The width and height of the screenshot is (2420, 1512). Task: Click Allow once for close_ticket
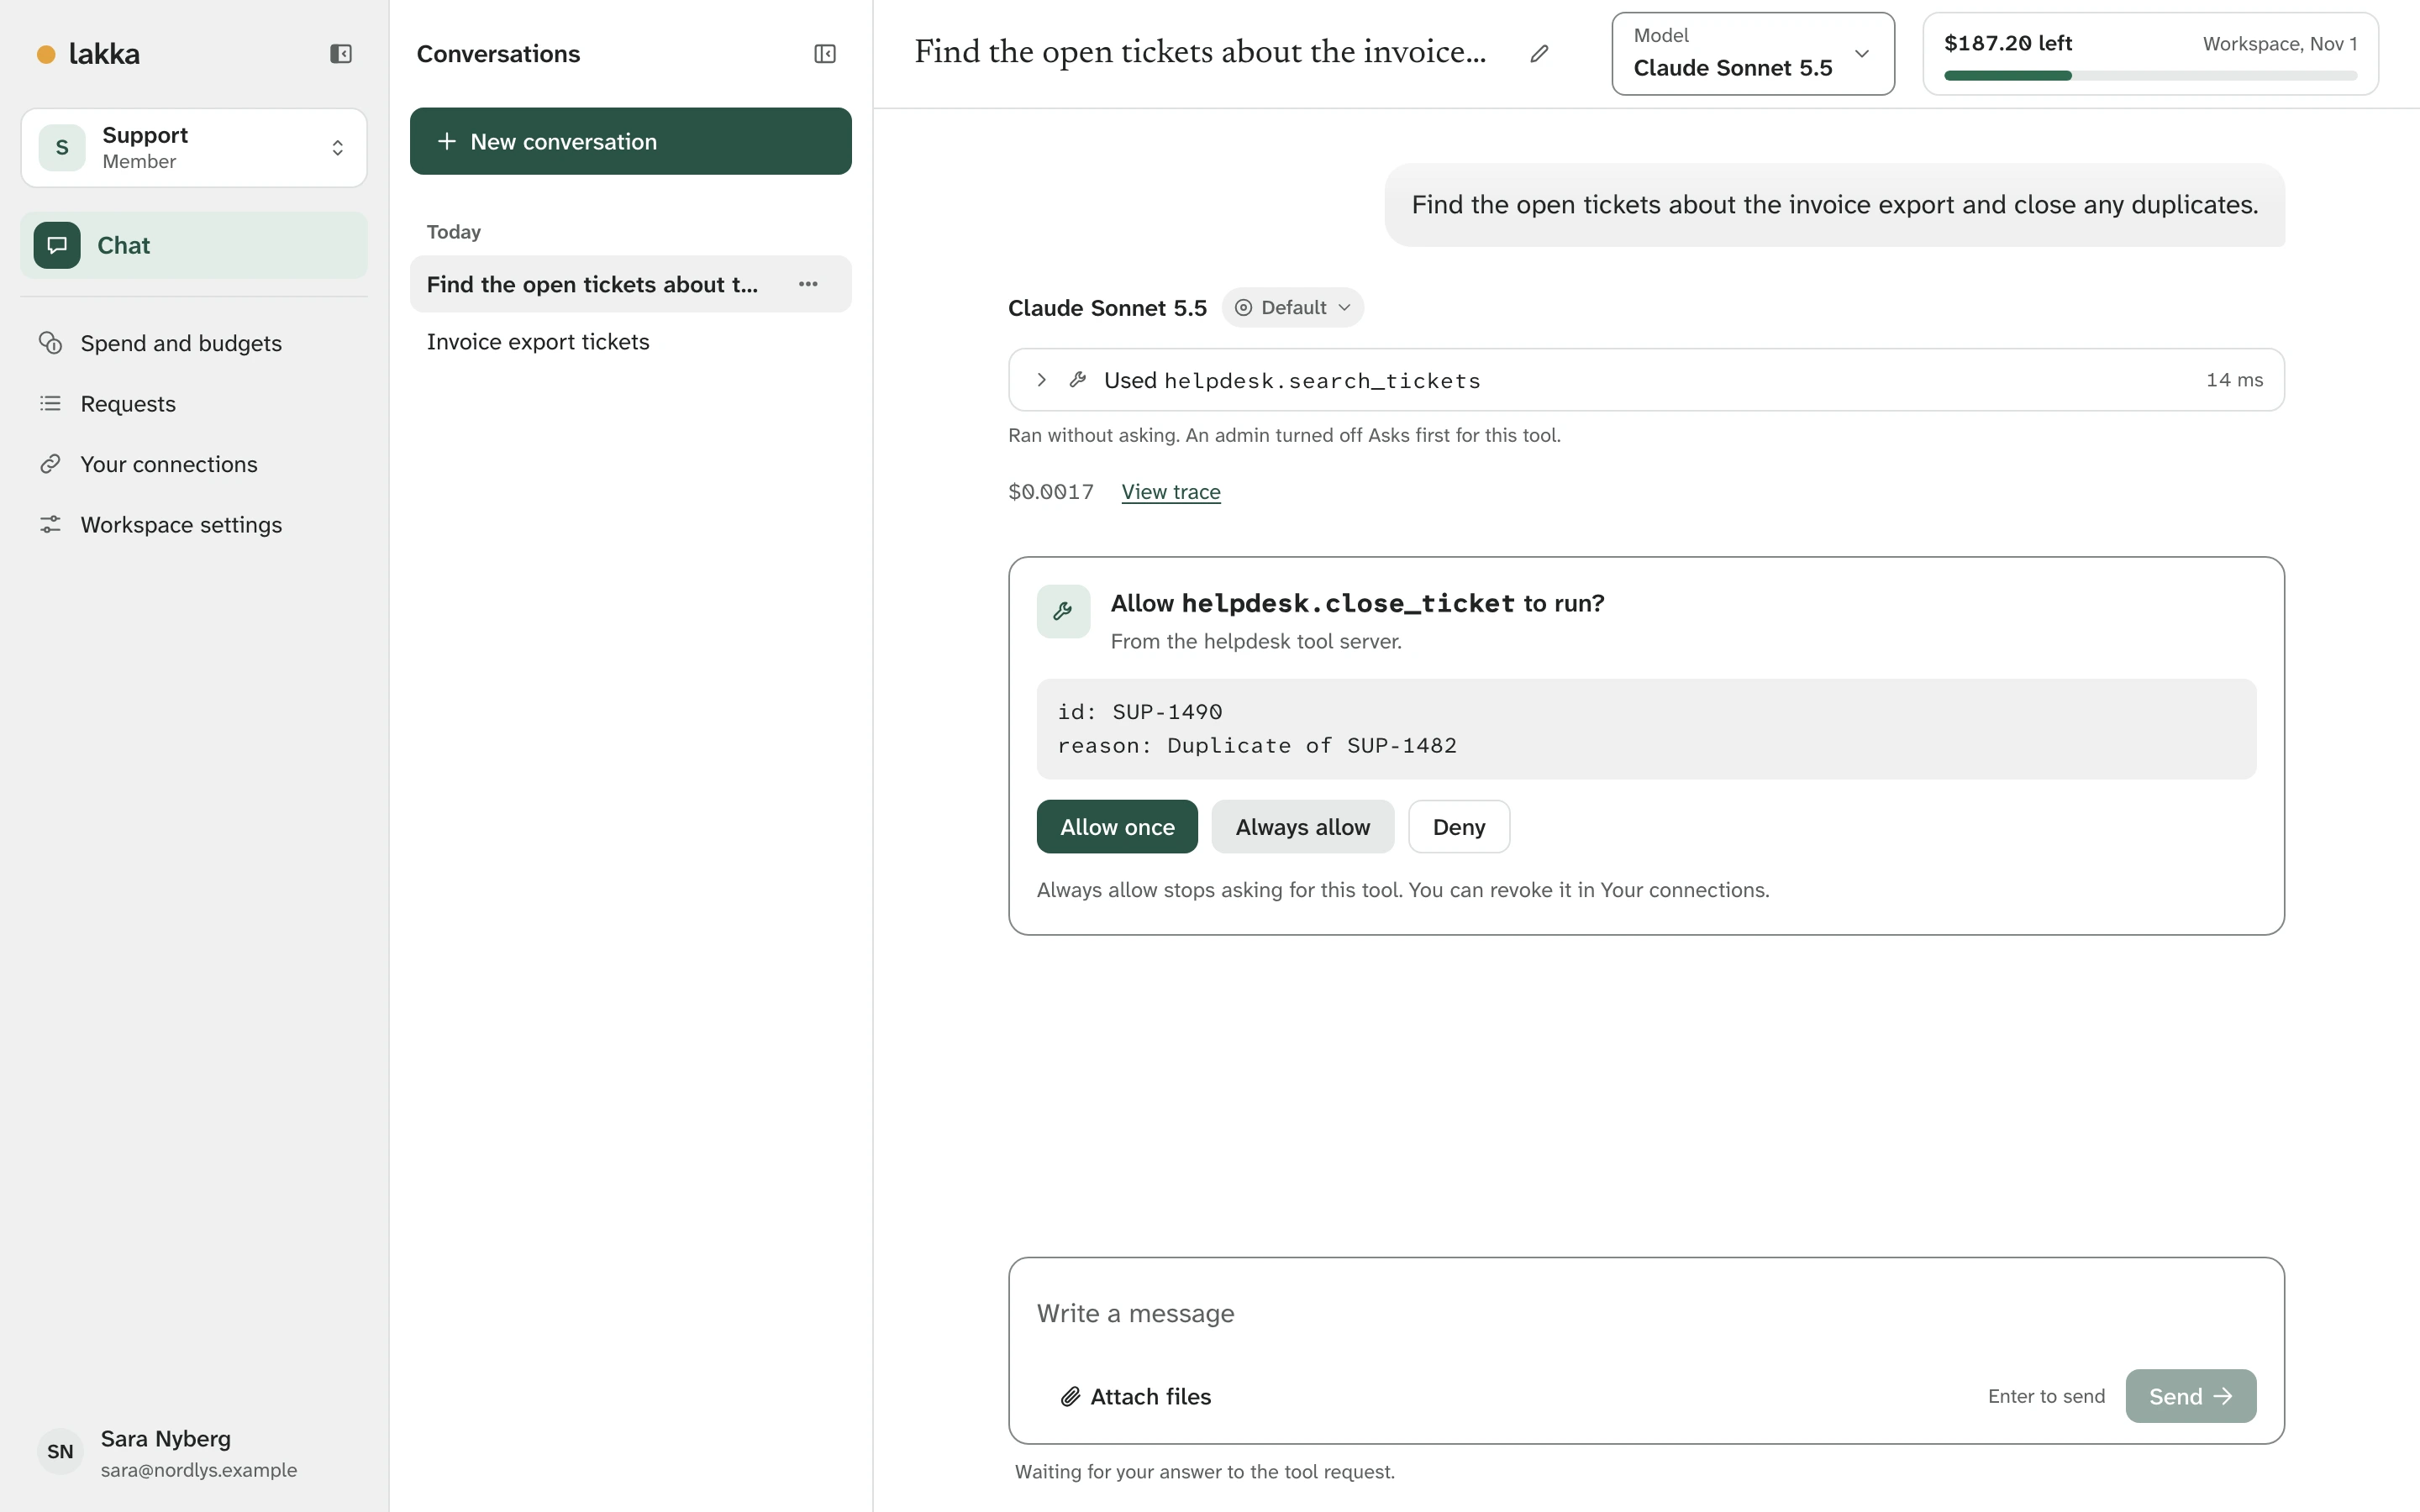1117,827
